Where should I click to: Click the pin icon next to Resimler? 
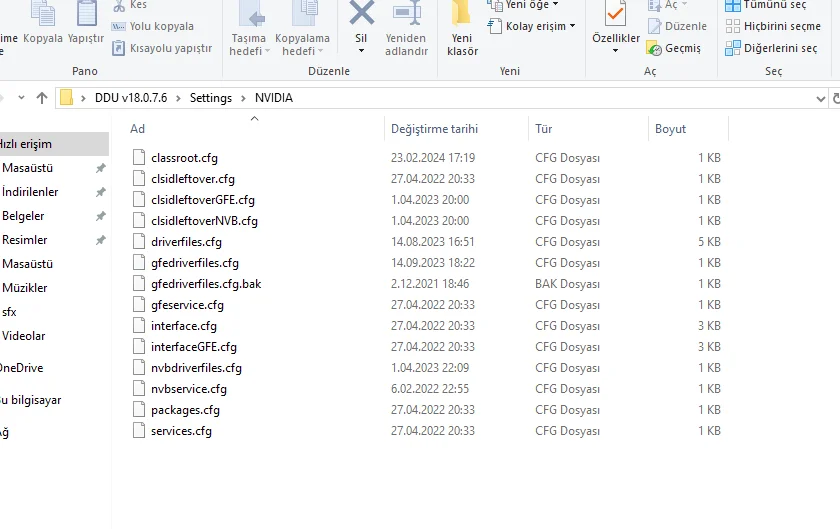100,240
